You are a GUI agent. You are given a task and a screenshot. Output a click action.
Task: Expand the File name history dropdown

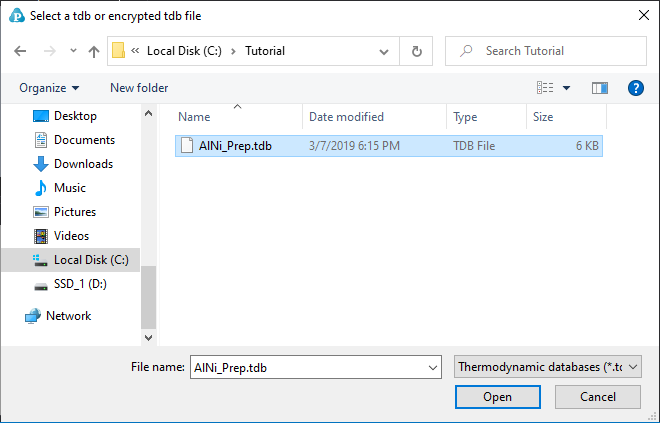point(433,367)
